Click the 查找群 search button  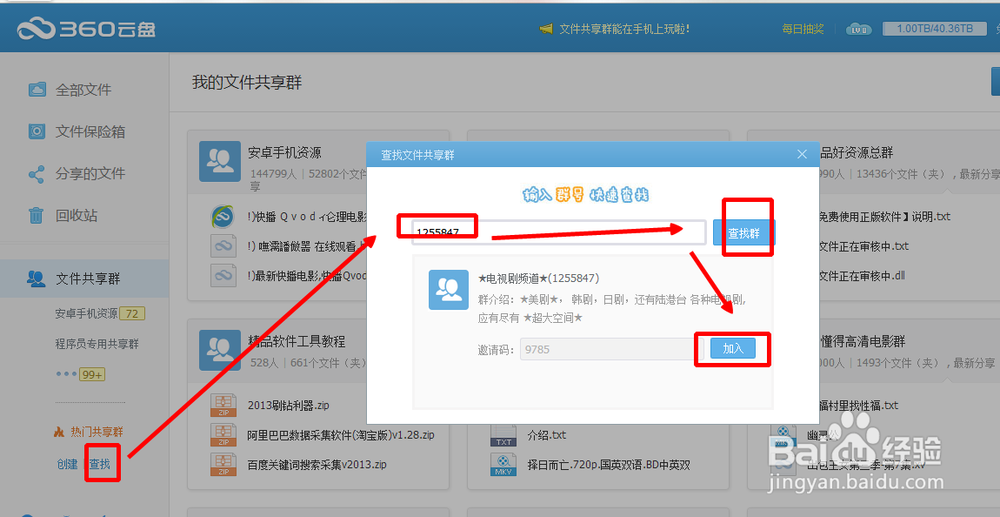(744, 233)
